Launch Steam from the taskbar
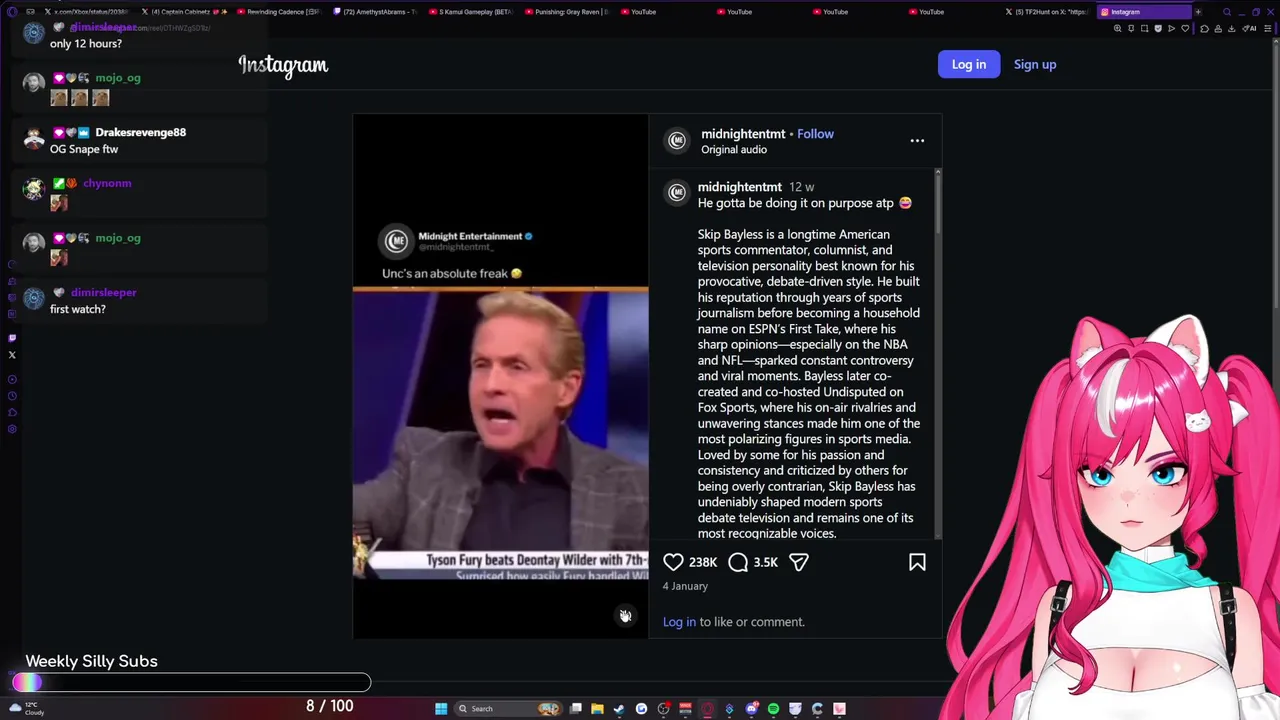 tap(619, 709)
